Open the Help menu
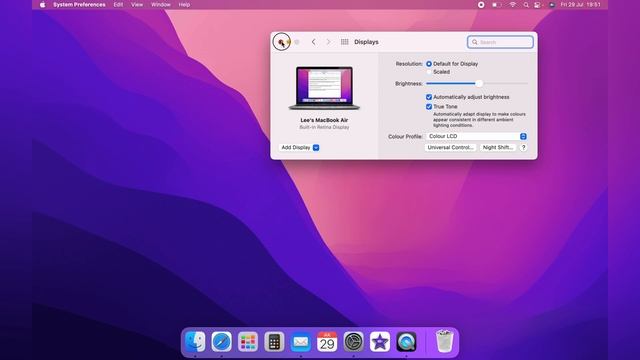640x360 pixels. [184, 5]
